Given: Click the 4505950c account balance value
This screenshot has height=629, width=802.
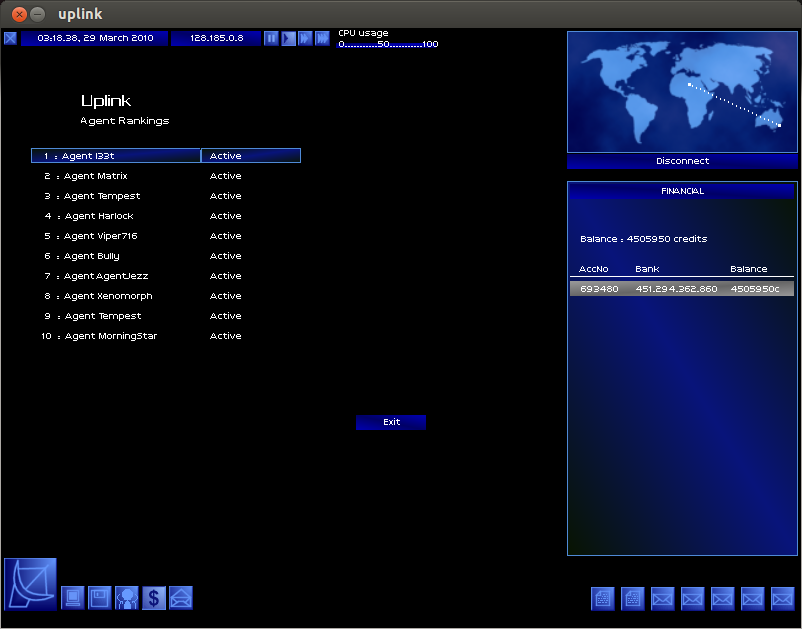Looking at the screenshot, I should point(755,289).
